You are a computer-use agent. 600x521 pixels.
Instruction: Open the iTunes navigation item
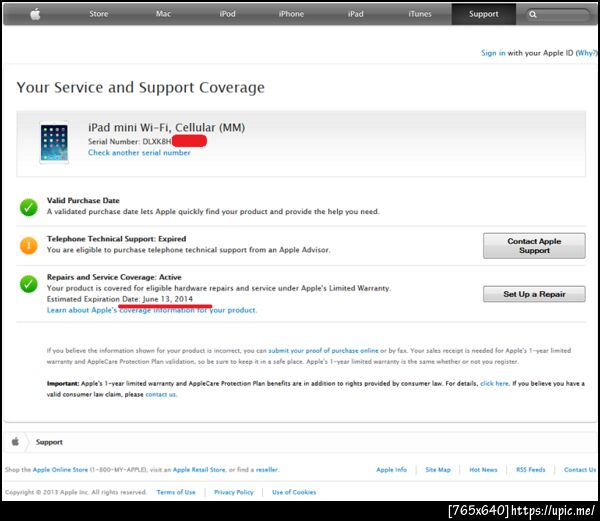point(420,14)
